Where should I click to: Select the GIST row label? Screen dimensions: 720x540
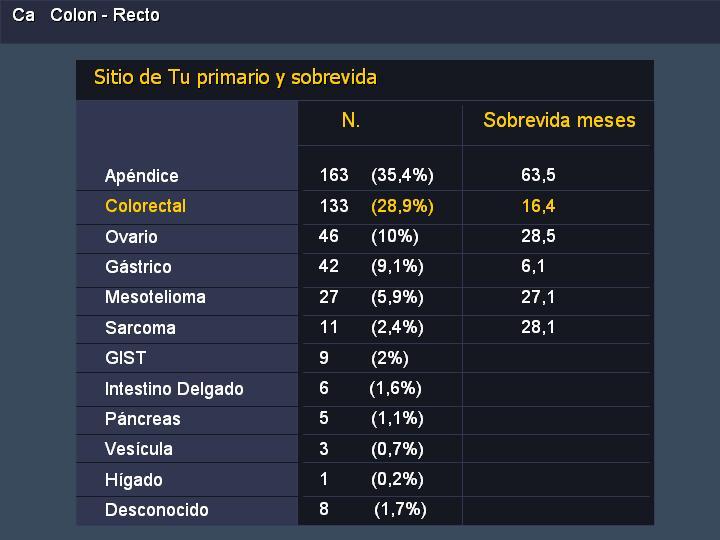pos(125,358)
